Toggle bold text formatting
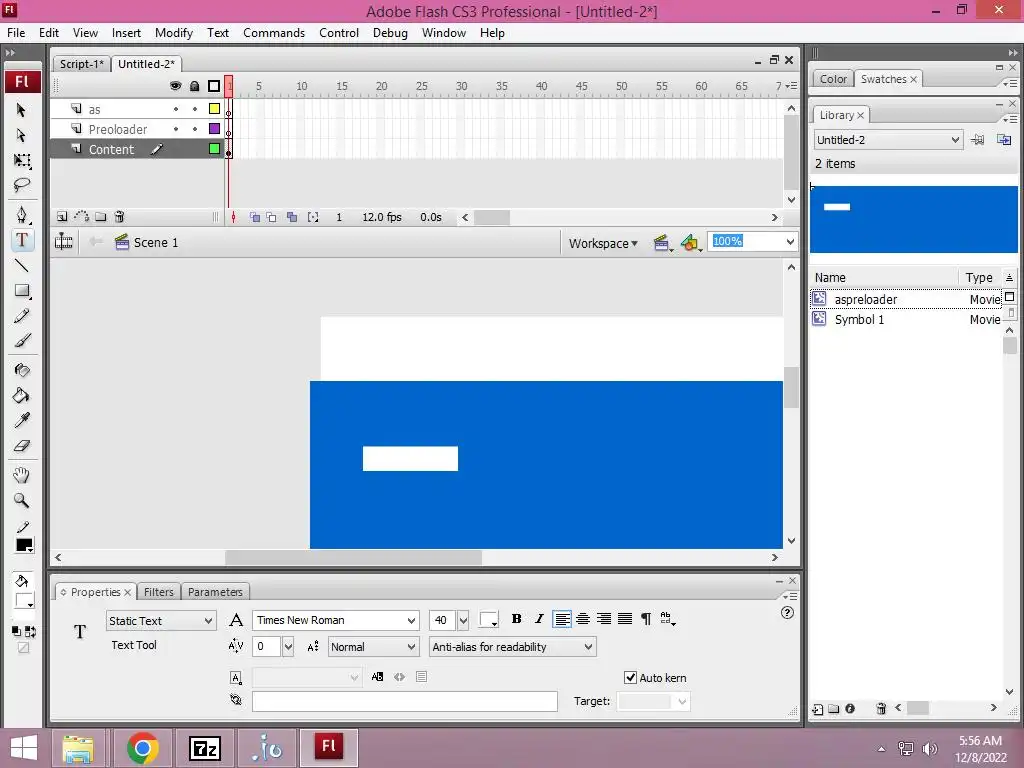Screen dimensions: 1024x768 (x=517, y=619)
